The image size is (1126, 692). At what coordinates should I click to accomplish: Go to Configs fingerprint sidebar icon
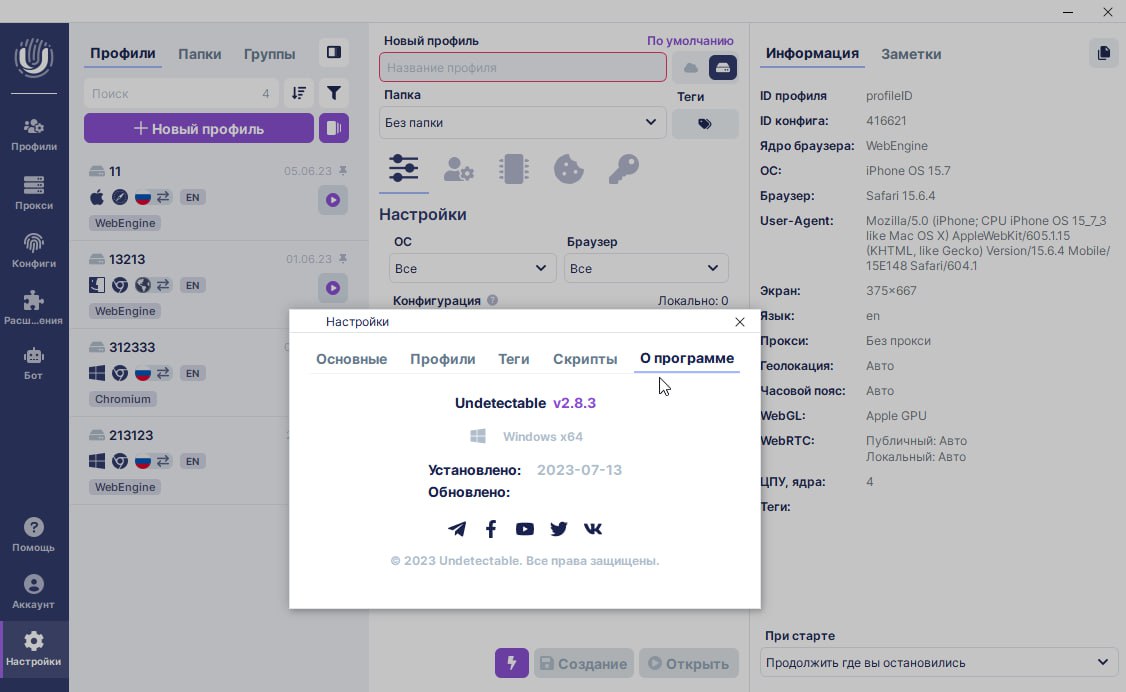tap(34, 251)
